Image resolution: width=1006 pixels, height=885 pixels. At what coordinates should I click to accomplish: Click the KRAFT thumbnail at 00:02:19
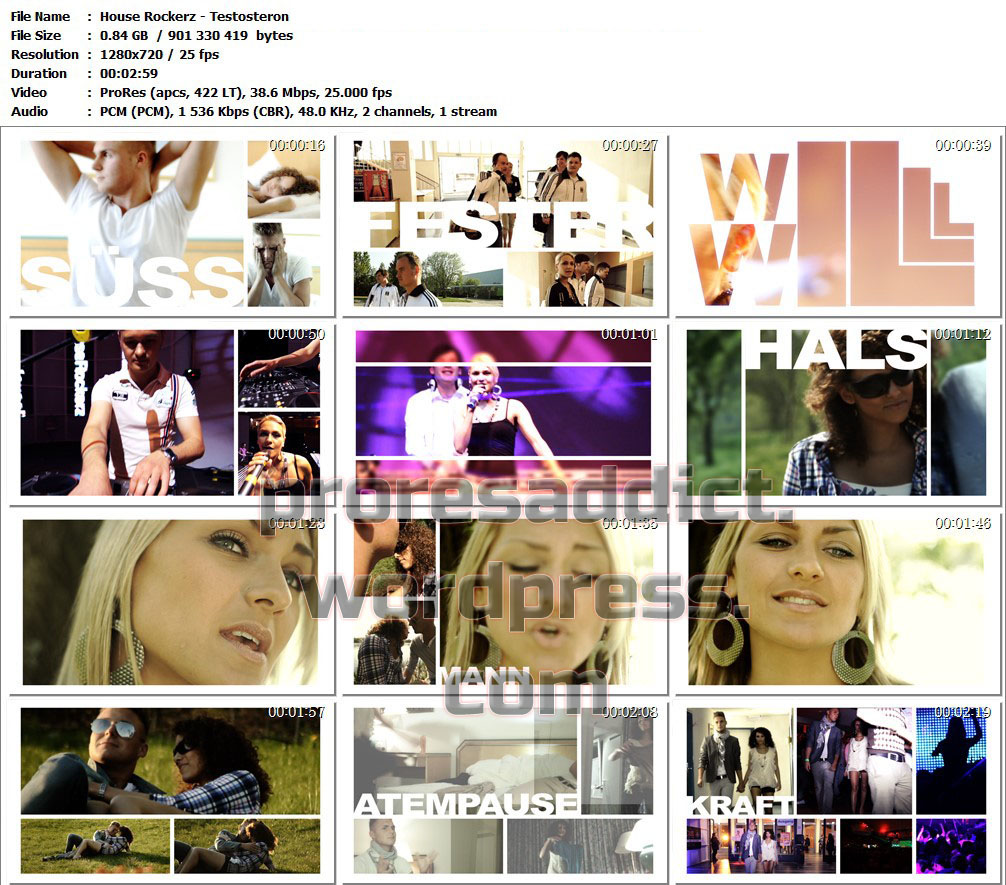point(838,790)
